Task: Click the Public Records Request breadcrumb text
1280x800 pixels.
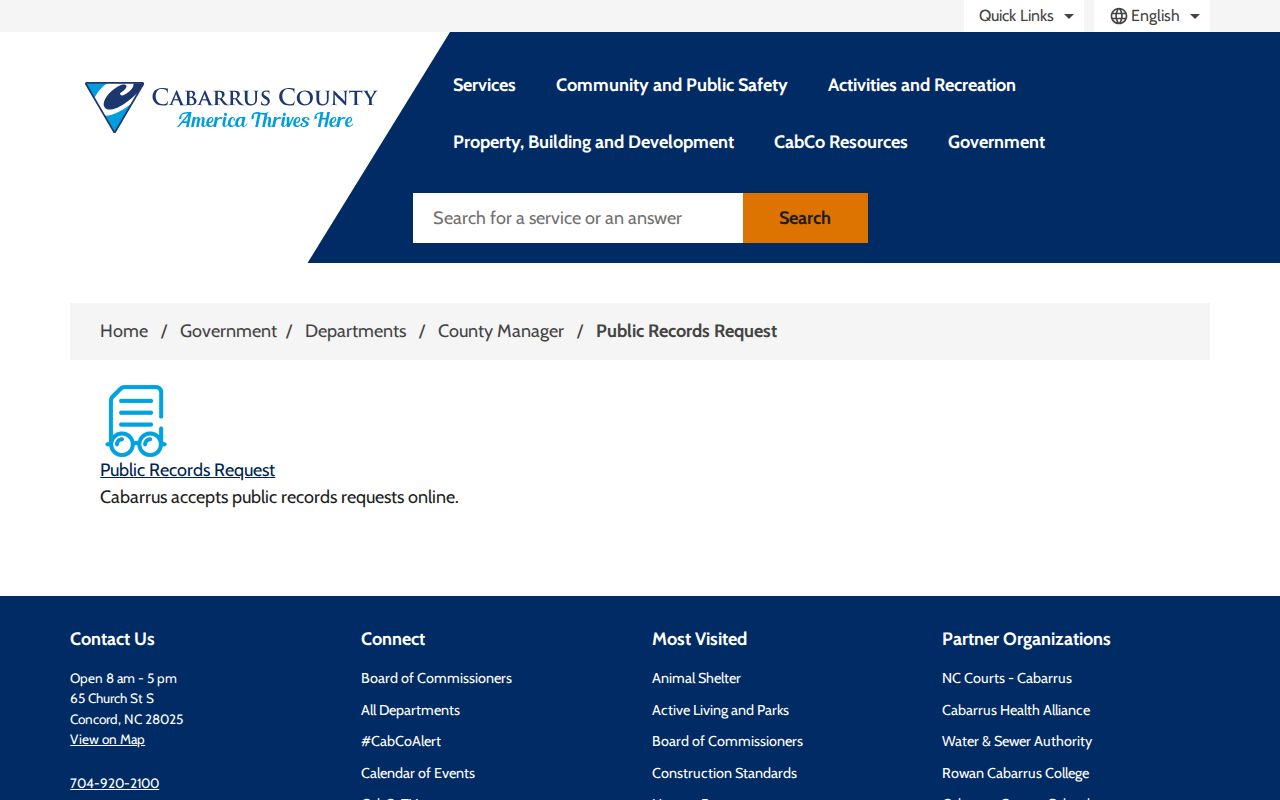Action: (x=686, y=331)
